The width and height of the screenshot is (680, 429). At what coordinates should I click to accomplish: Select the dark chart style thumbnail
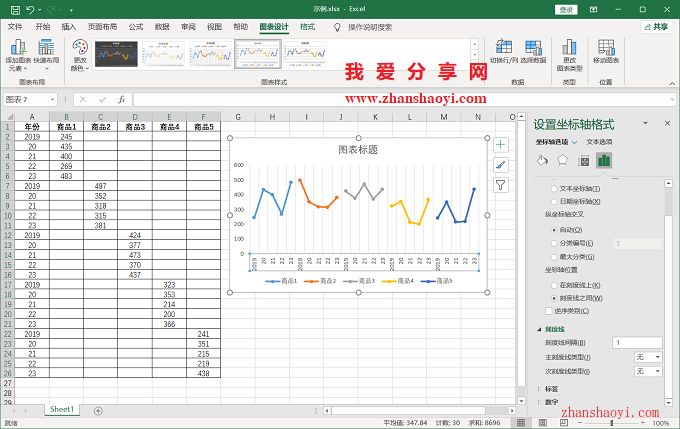(116, 54)
